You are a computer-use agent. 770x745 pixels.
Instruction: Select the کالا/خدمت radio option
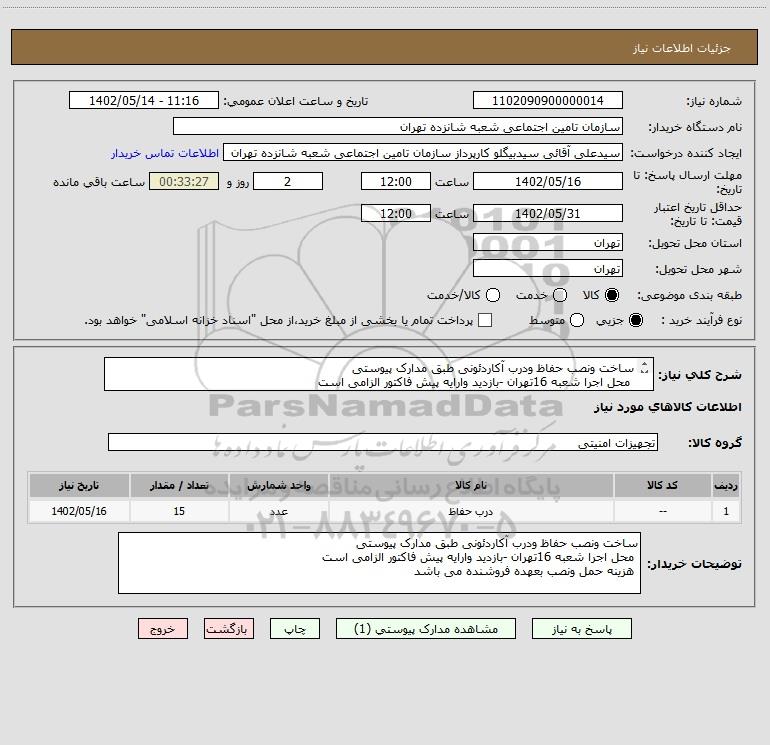point(493,295)
